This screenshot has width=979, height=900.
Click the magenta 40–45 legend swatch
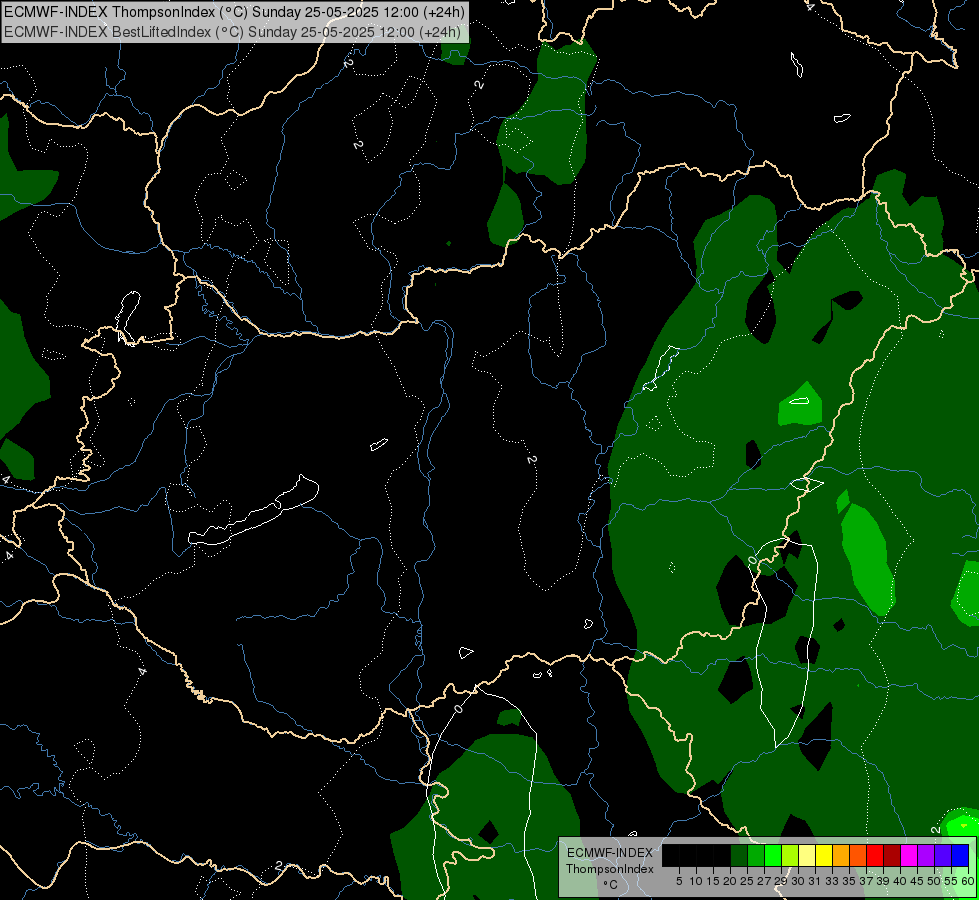908,855
